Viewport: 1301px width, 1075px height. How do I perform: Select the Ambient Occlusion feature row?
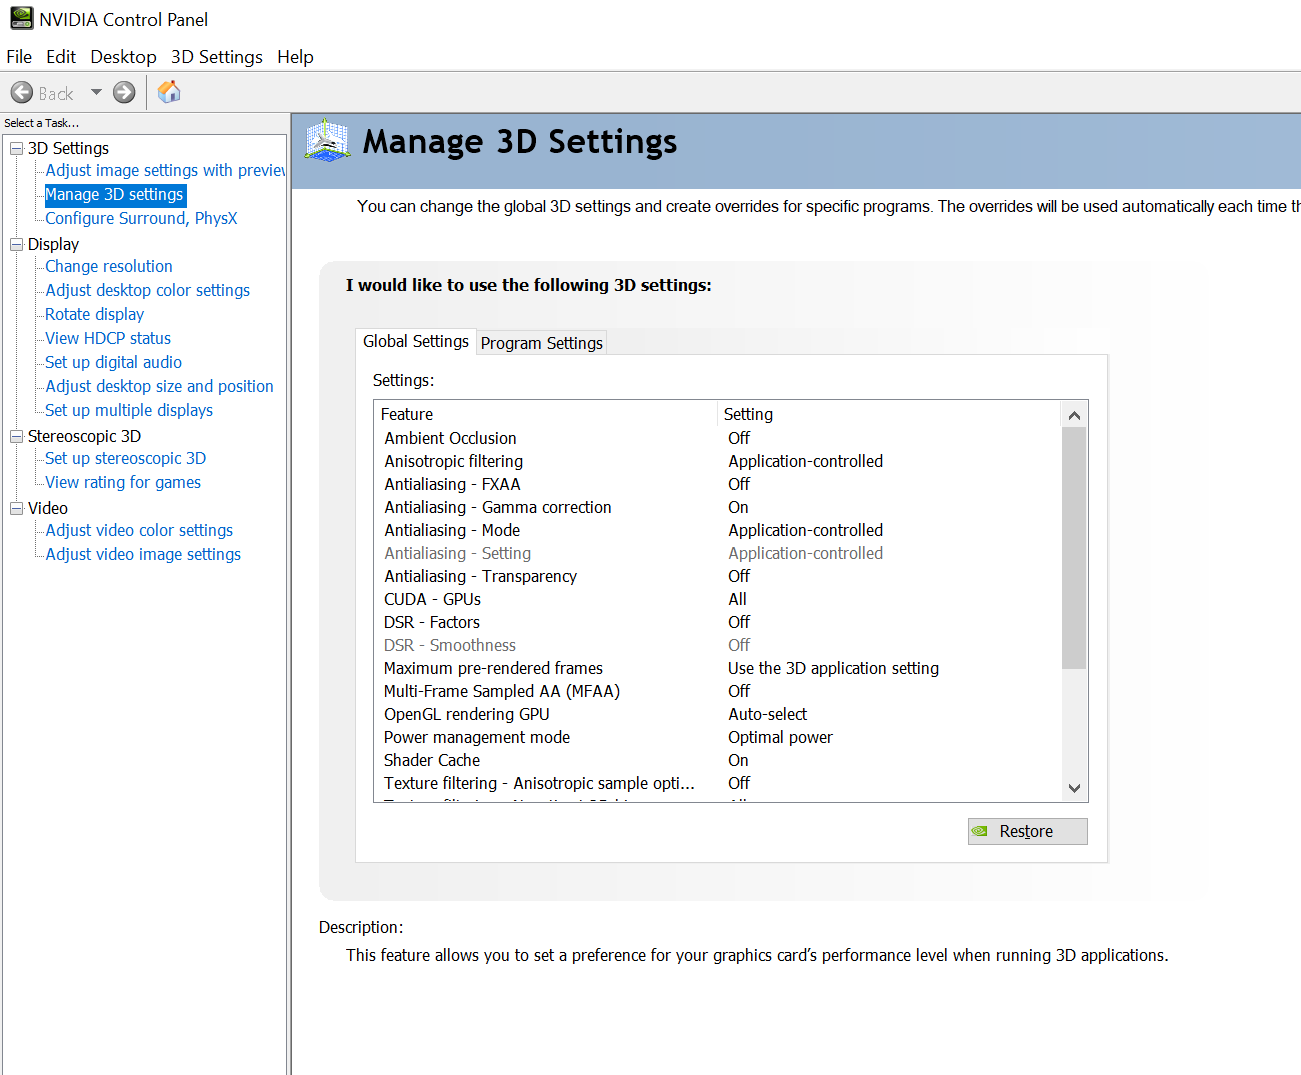pos(717,438)
